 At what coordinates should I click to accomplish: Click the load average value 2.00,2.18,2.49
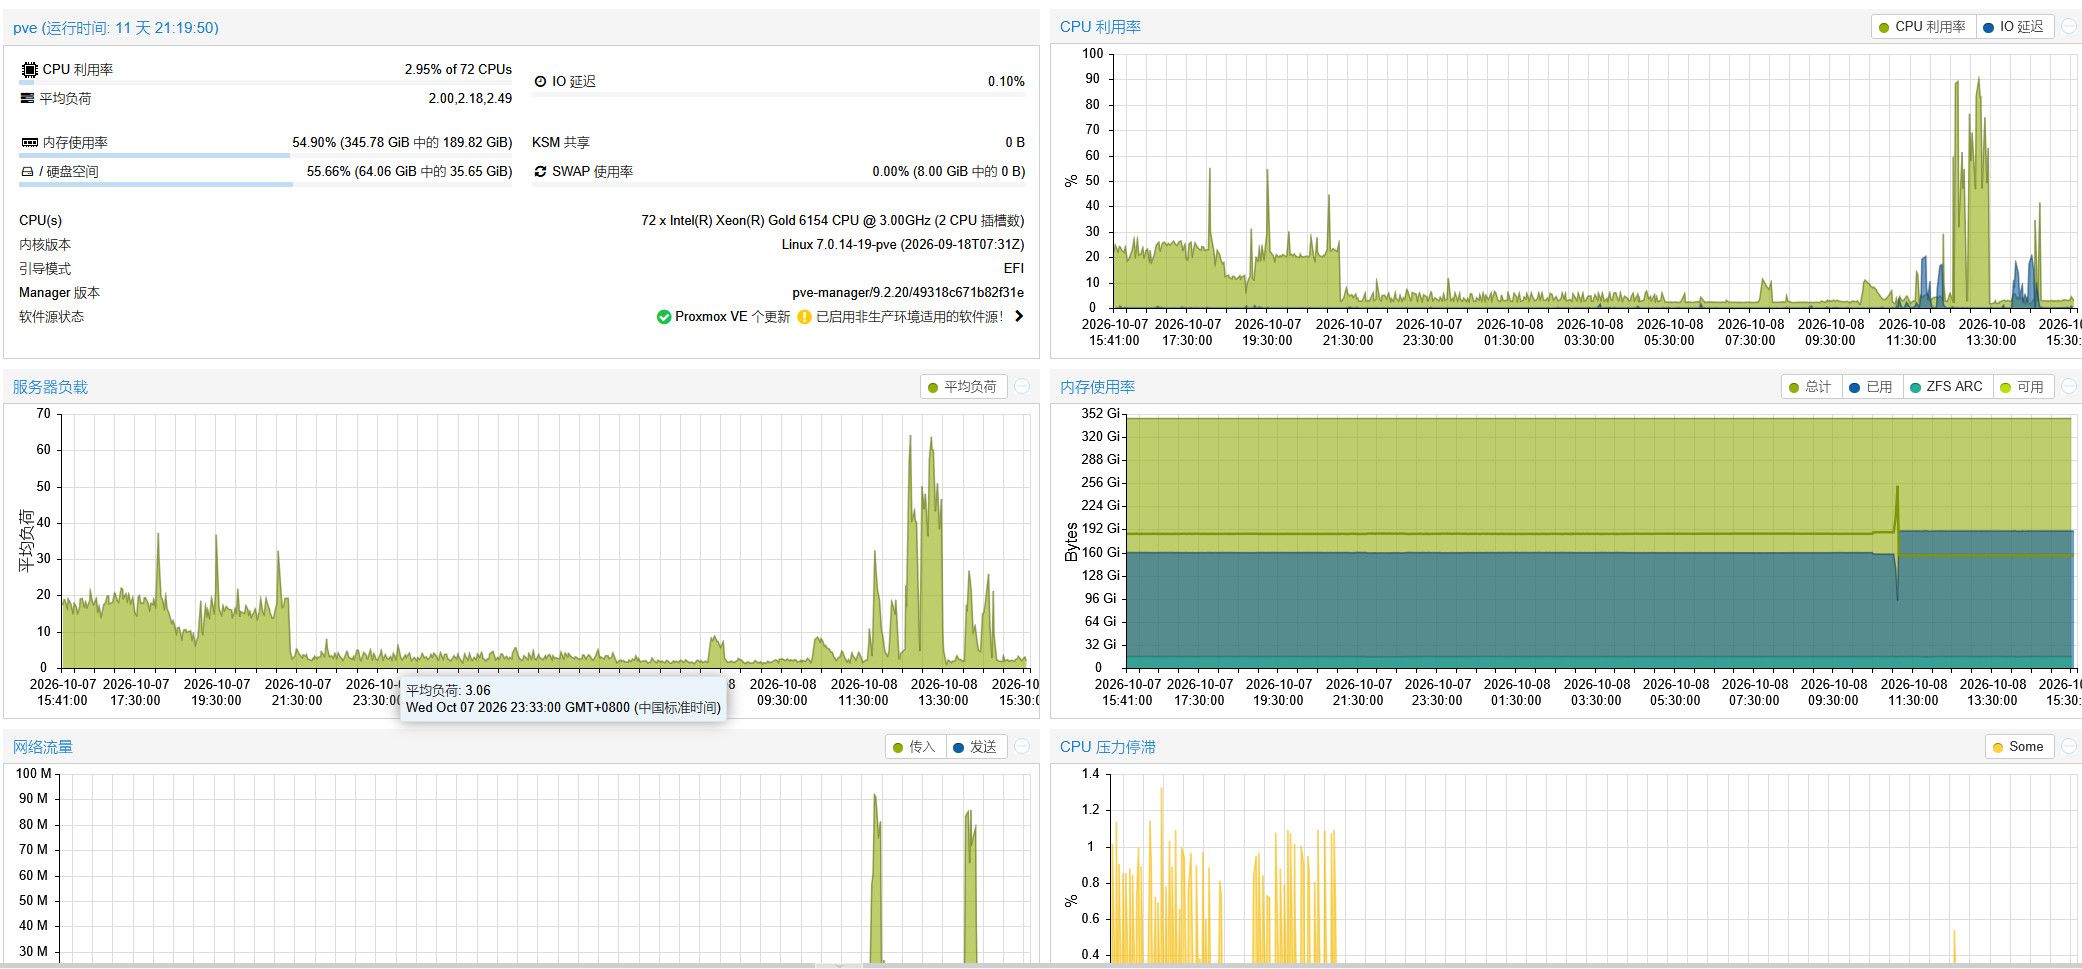coord(470,98)
